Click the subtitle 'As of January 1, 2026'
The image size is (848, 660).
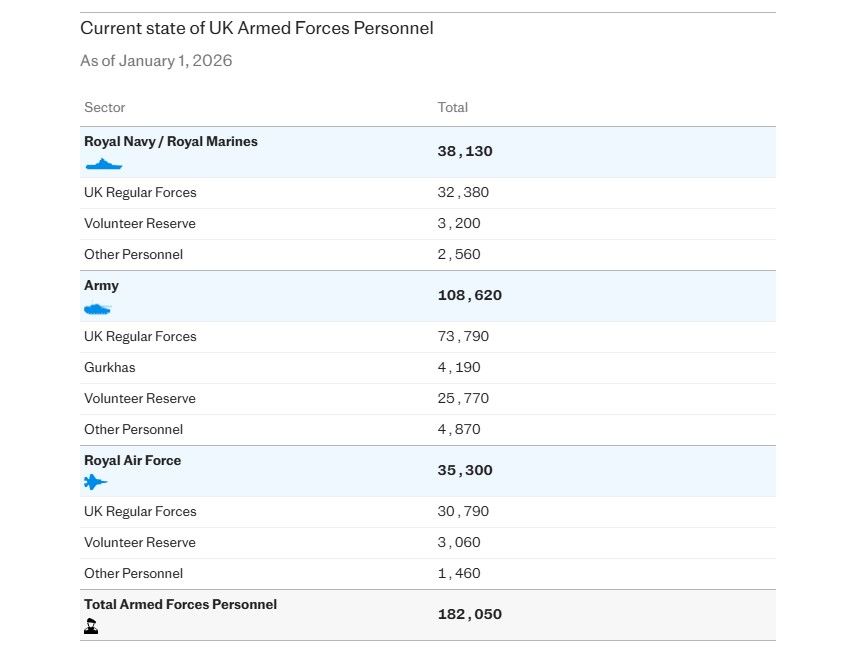[x=156, y=61]
